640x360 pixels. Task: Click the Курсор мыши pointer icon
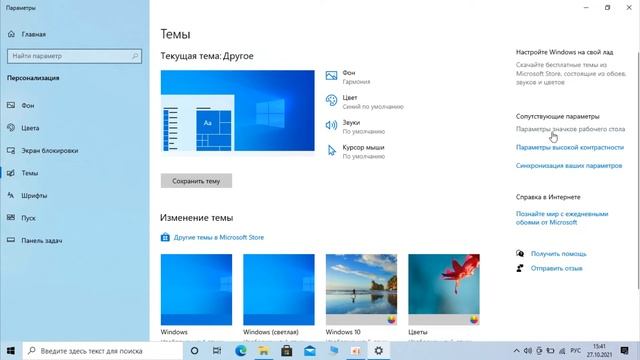pyautogui.click(x=331, y=150)
